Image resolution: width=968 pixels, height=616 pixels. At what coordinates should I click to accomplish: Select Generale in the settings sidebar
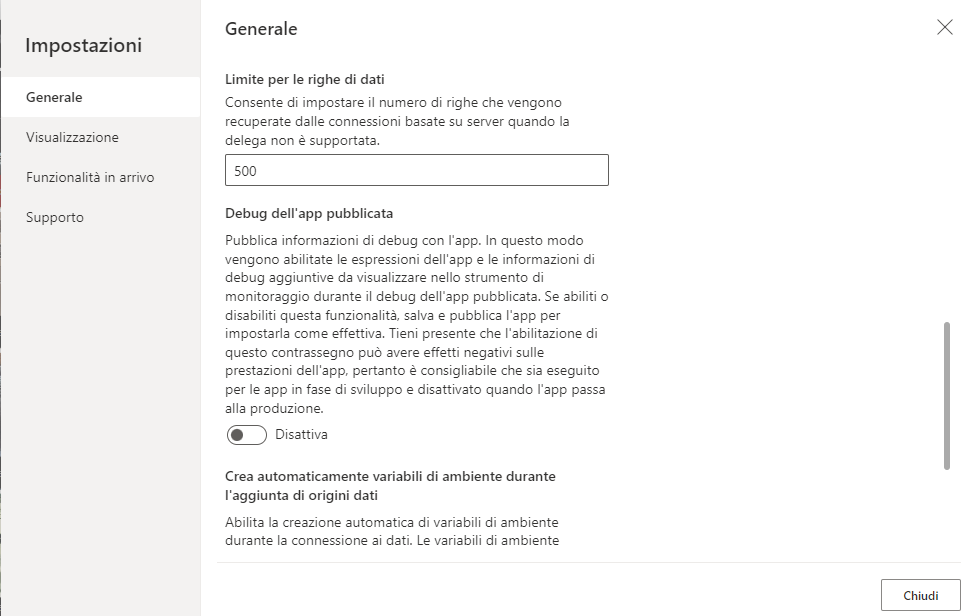[x=56, y=97]
